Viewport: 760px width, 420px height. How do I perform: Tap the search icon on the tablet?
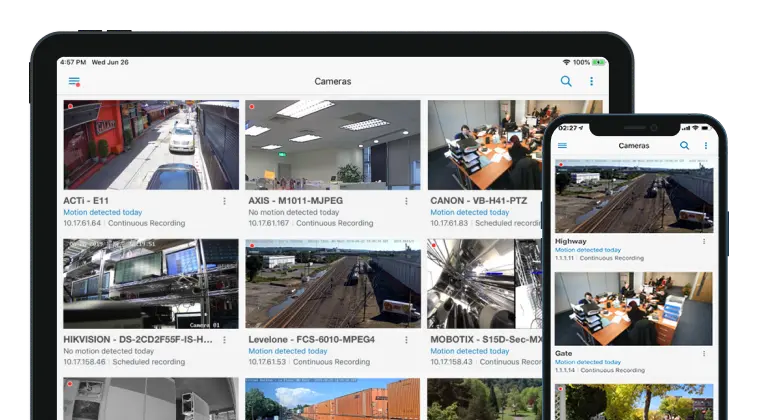[x=566, y=82]
